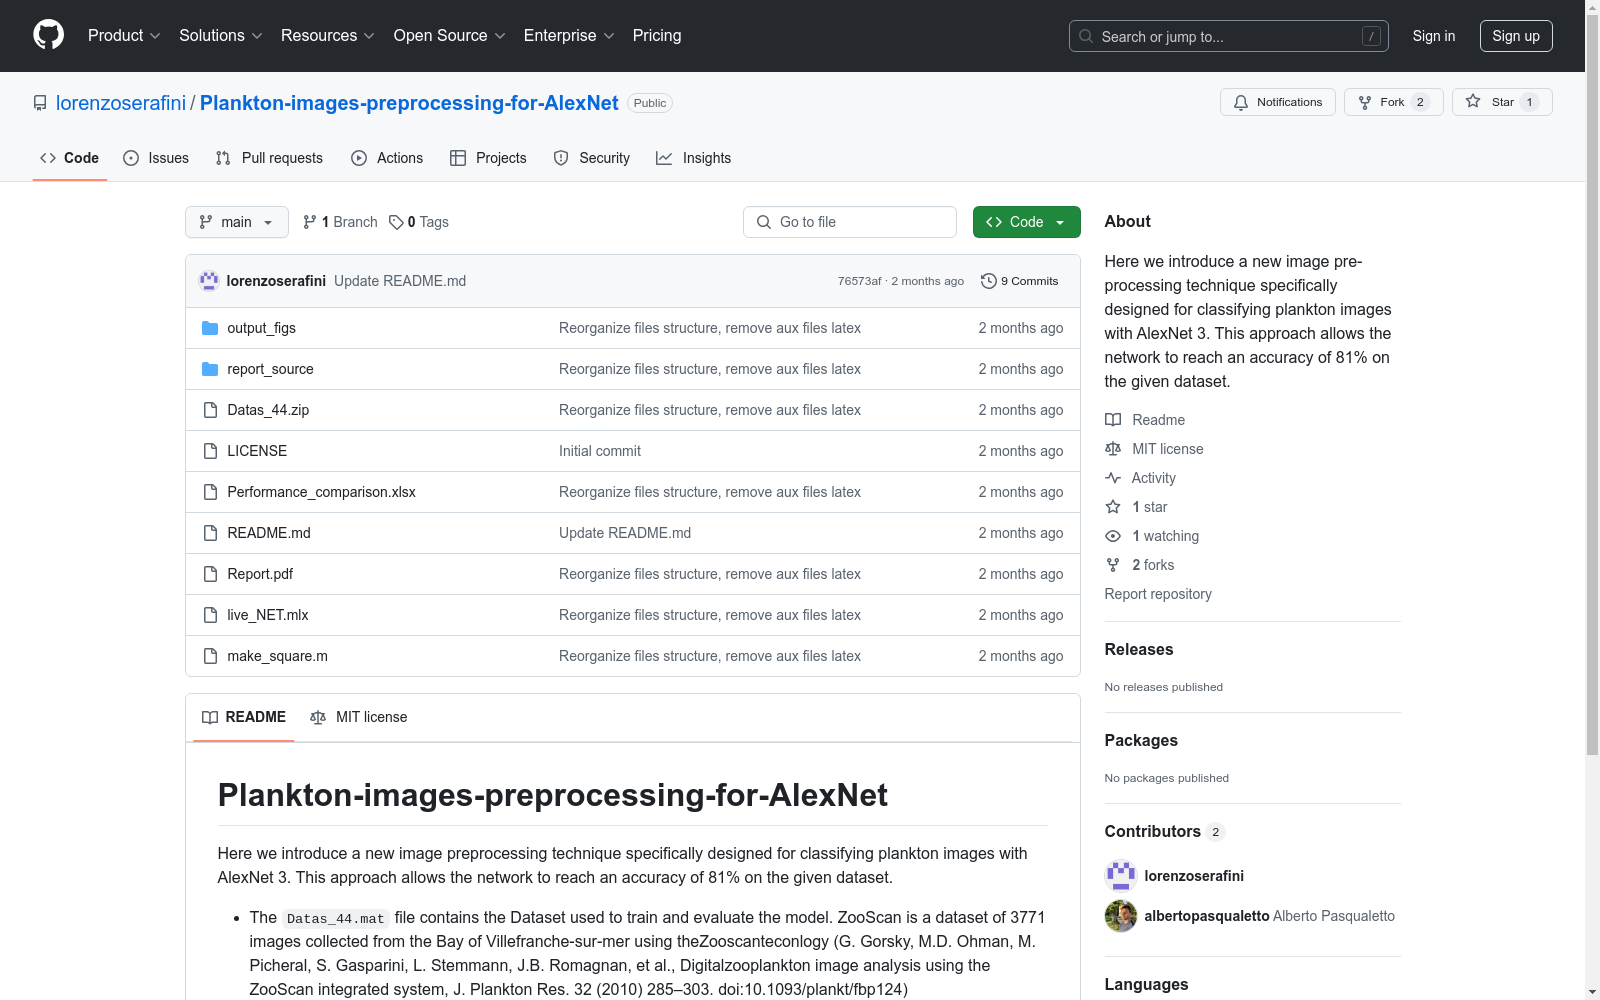Image resolution: width=1600 pixels, height=1000 pixels.
Task: Click the report_source folder icon
Action: click(x=210, y=369)
